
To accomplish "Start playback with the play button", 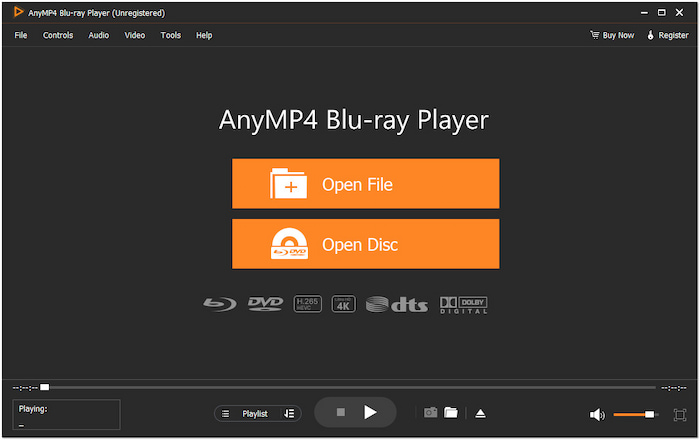I will coord(370,412).
